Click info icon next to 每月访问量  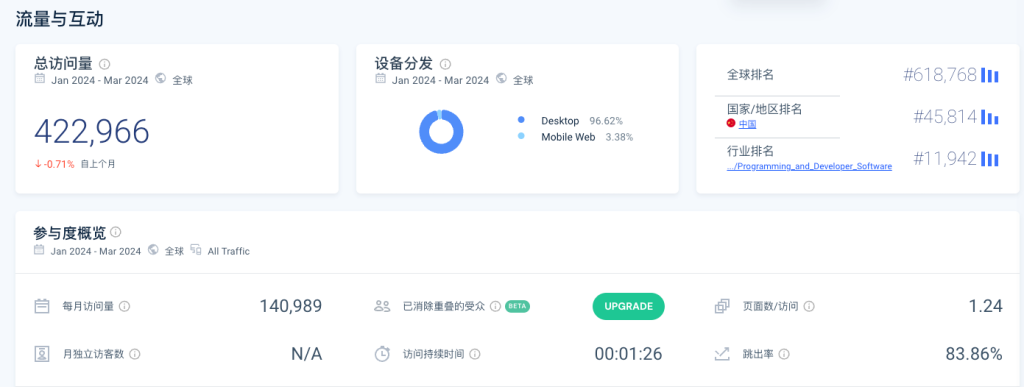(x=124, y=306)
